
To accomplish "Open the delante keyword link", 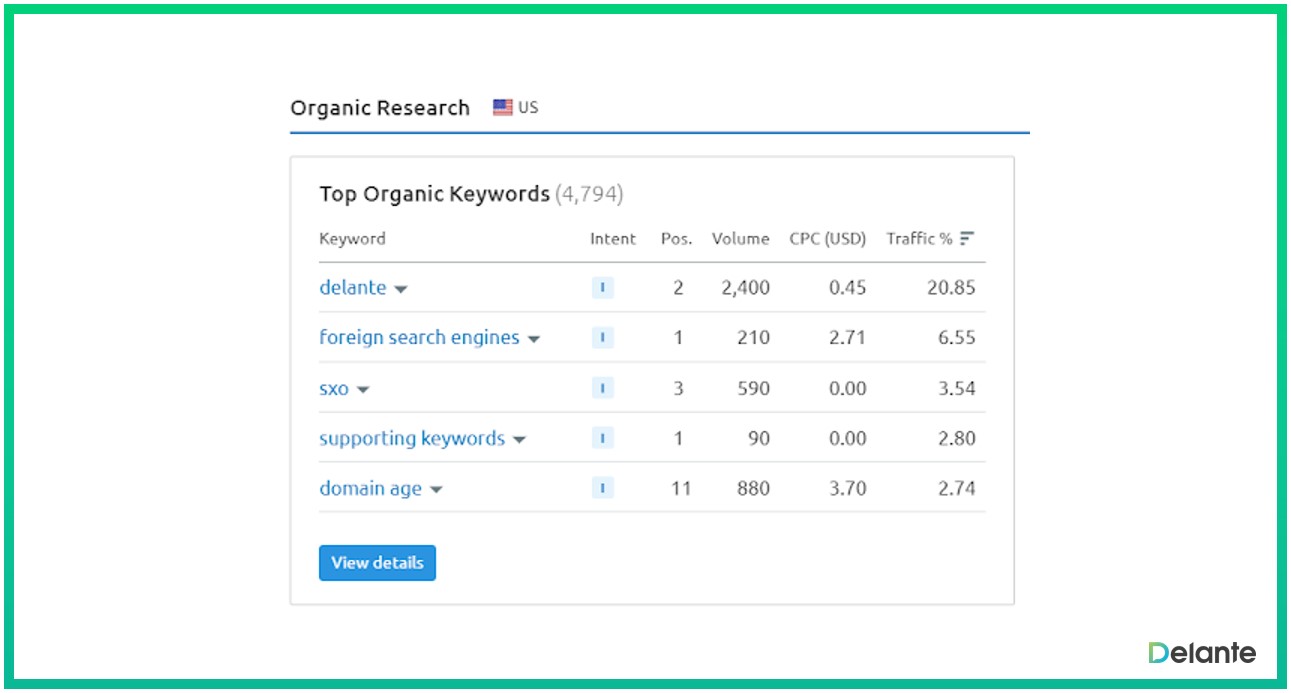I will click(x=353, y=288).
